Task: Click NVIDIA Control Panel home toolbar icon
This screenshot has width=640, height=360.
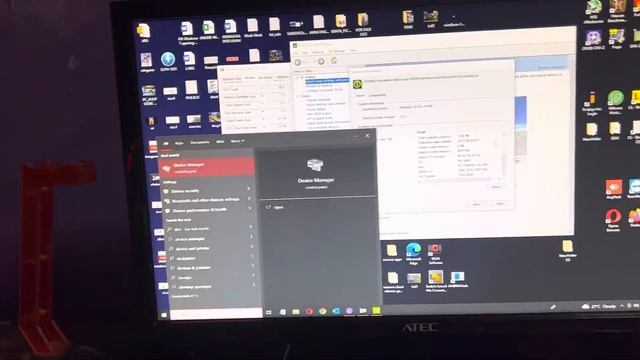Action: click(334, 60)
